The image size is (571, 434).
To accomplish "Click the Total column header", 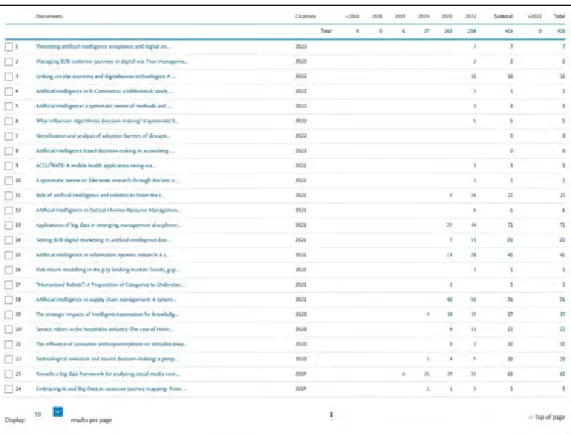I will pyautogui.click(x=559, y=16).
